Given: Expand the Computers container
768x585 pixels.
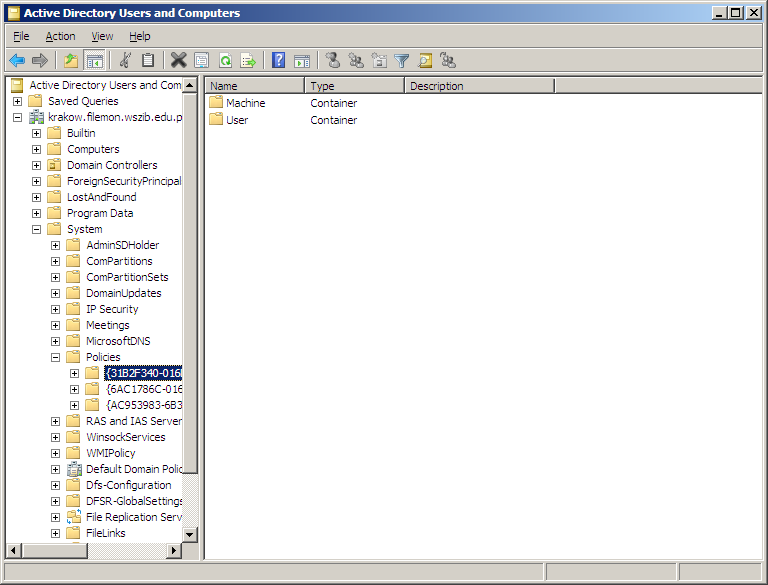Looking at the screenshot, I should coord(36,149).
